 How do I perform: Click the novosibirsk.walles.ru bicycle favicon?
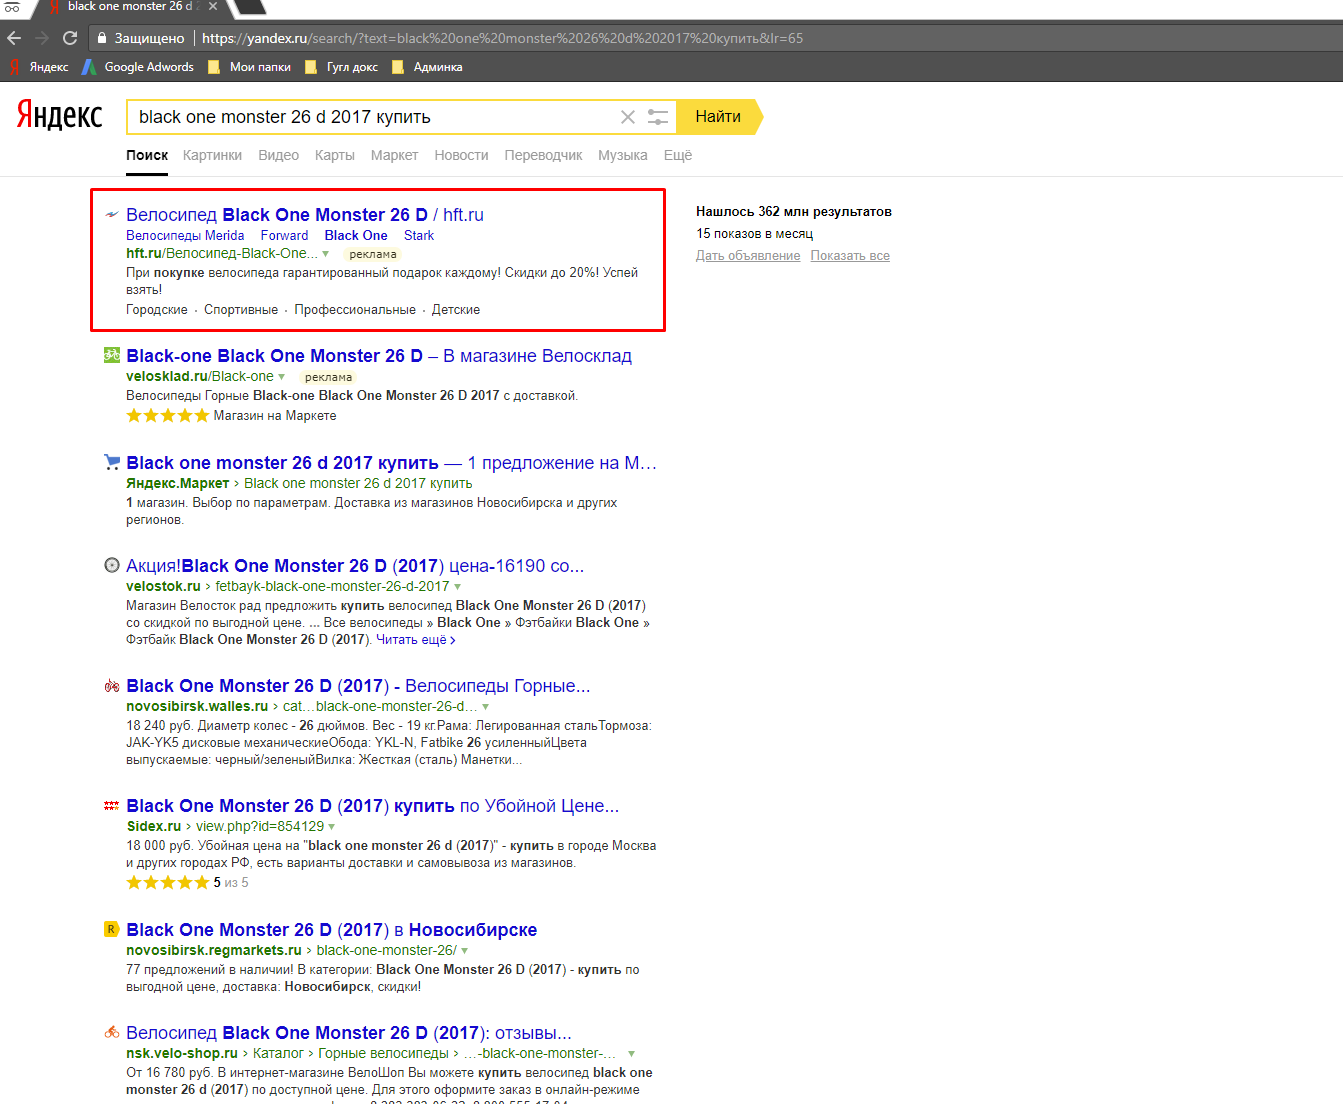point(112,685)
